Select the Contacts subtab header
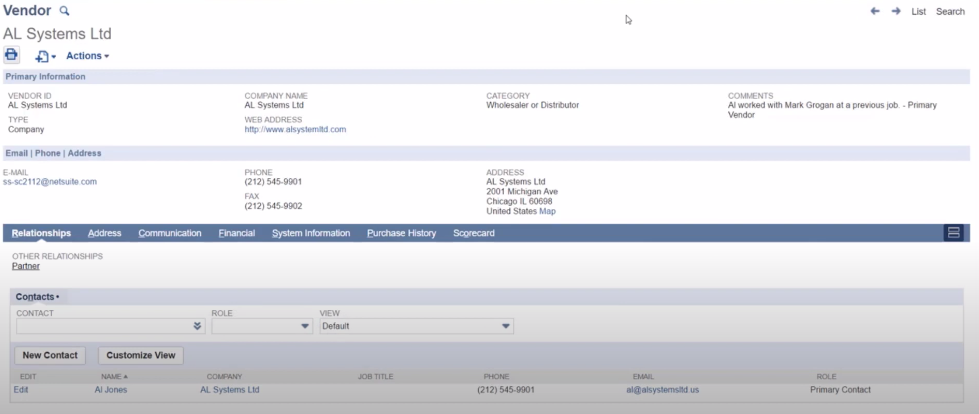This screenshot has height=414, width=979. [x=37, y=297]
